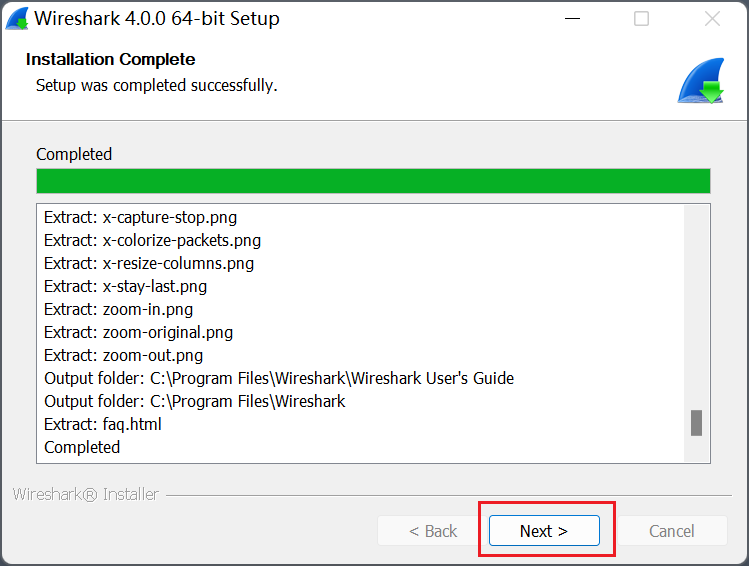
Task: Select the 'Extract: x-colorize-packets.png' log entry
Action: tap(152, 240)
